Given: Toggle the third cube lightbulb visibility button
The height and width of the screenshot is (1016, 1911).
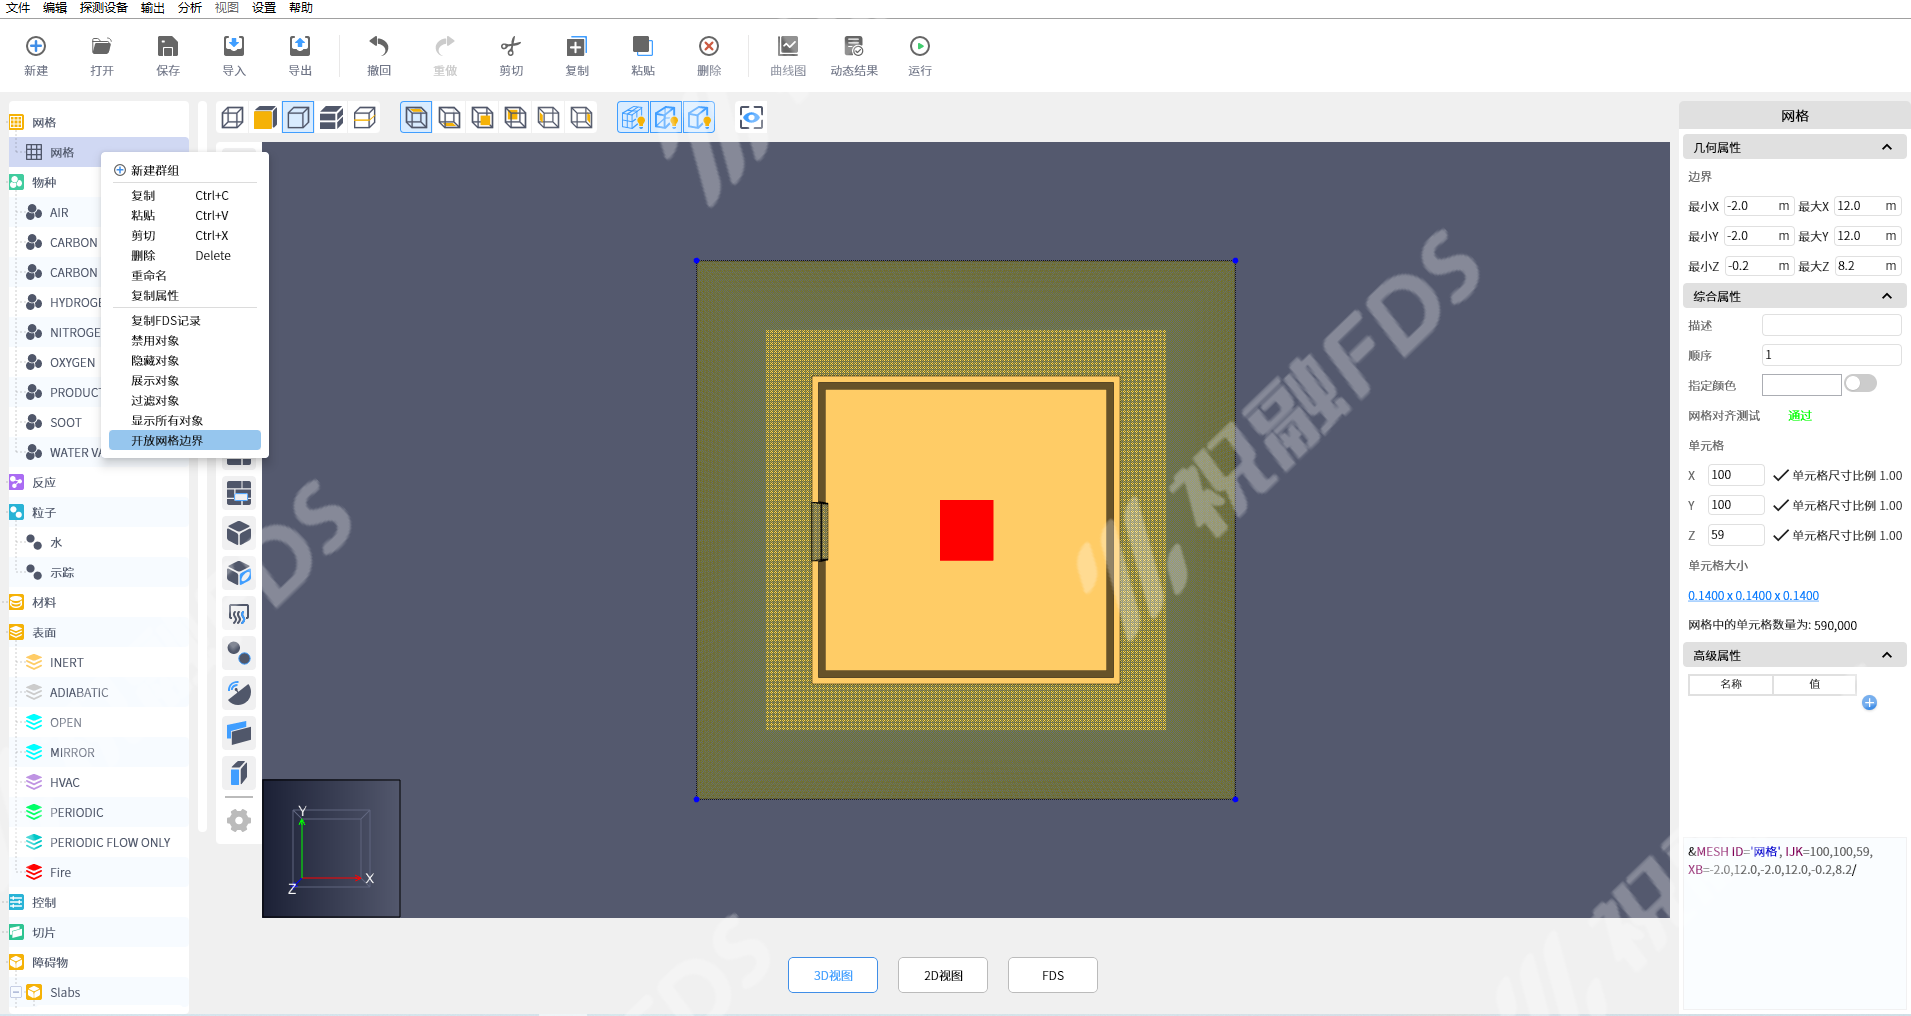Looking at the screenshot, I should (699, 118).
